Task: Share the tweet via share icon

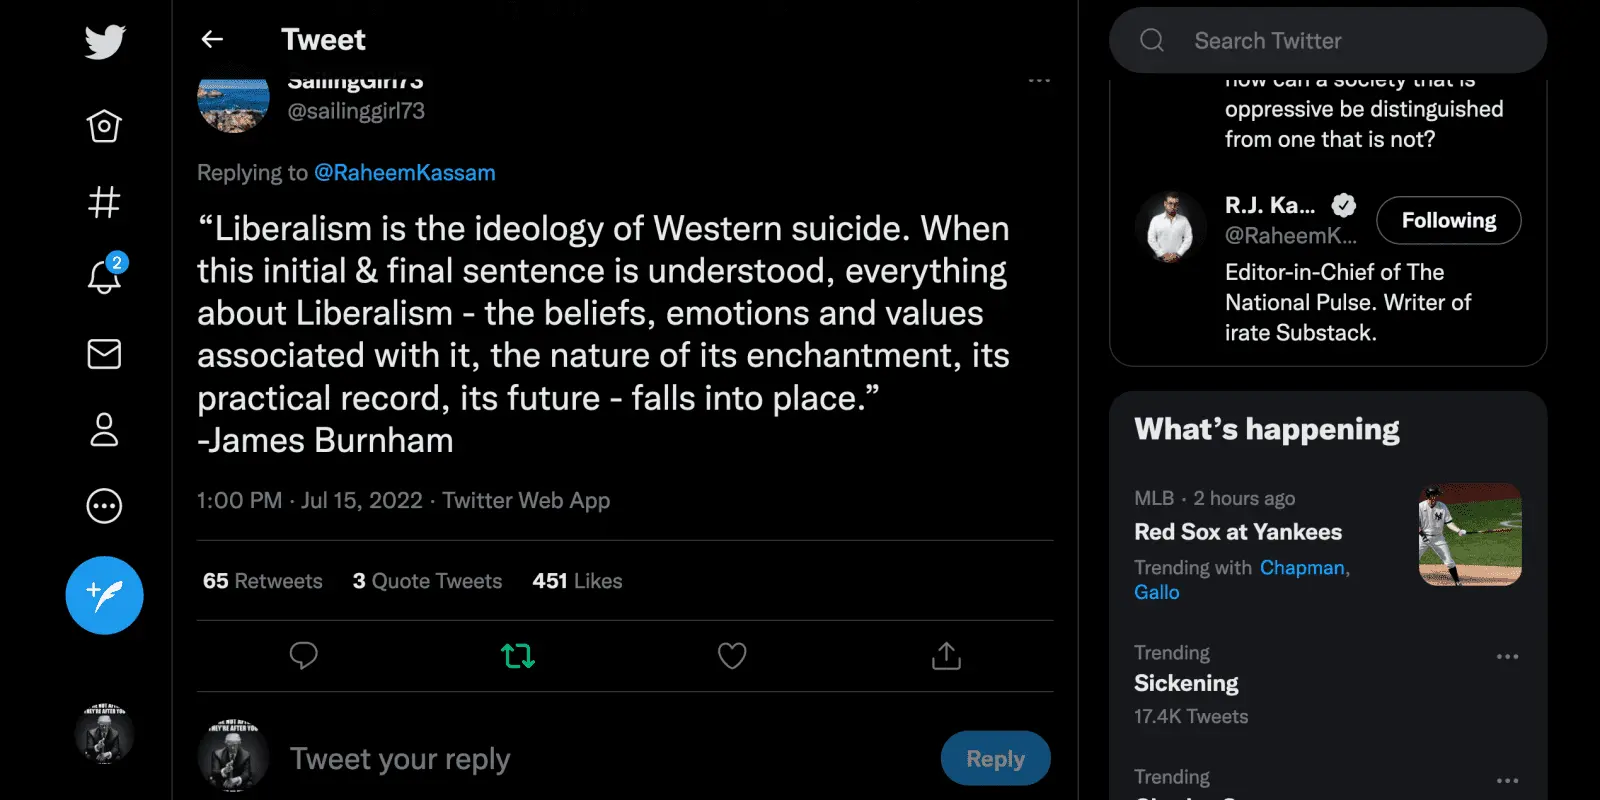Action: (x=946, y=656)
